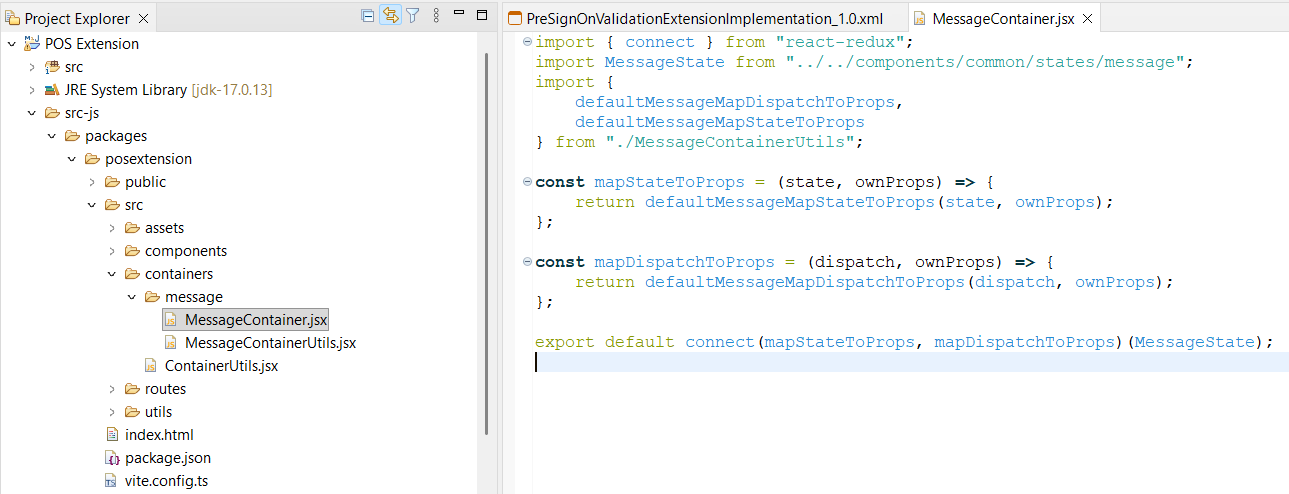Image resolution: width=1289 pixels, height=494 pixels.
Task: Fold the import block in editor
Action: [526, 42]
